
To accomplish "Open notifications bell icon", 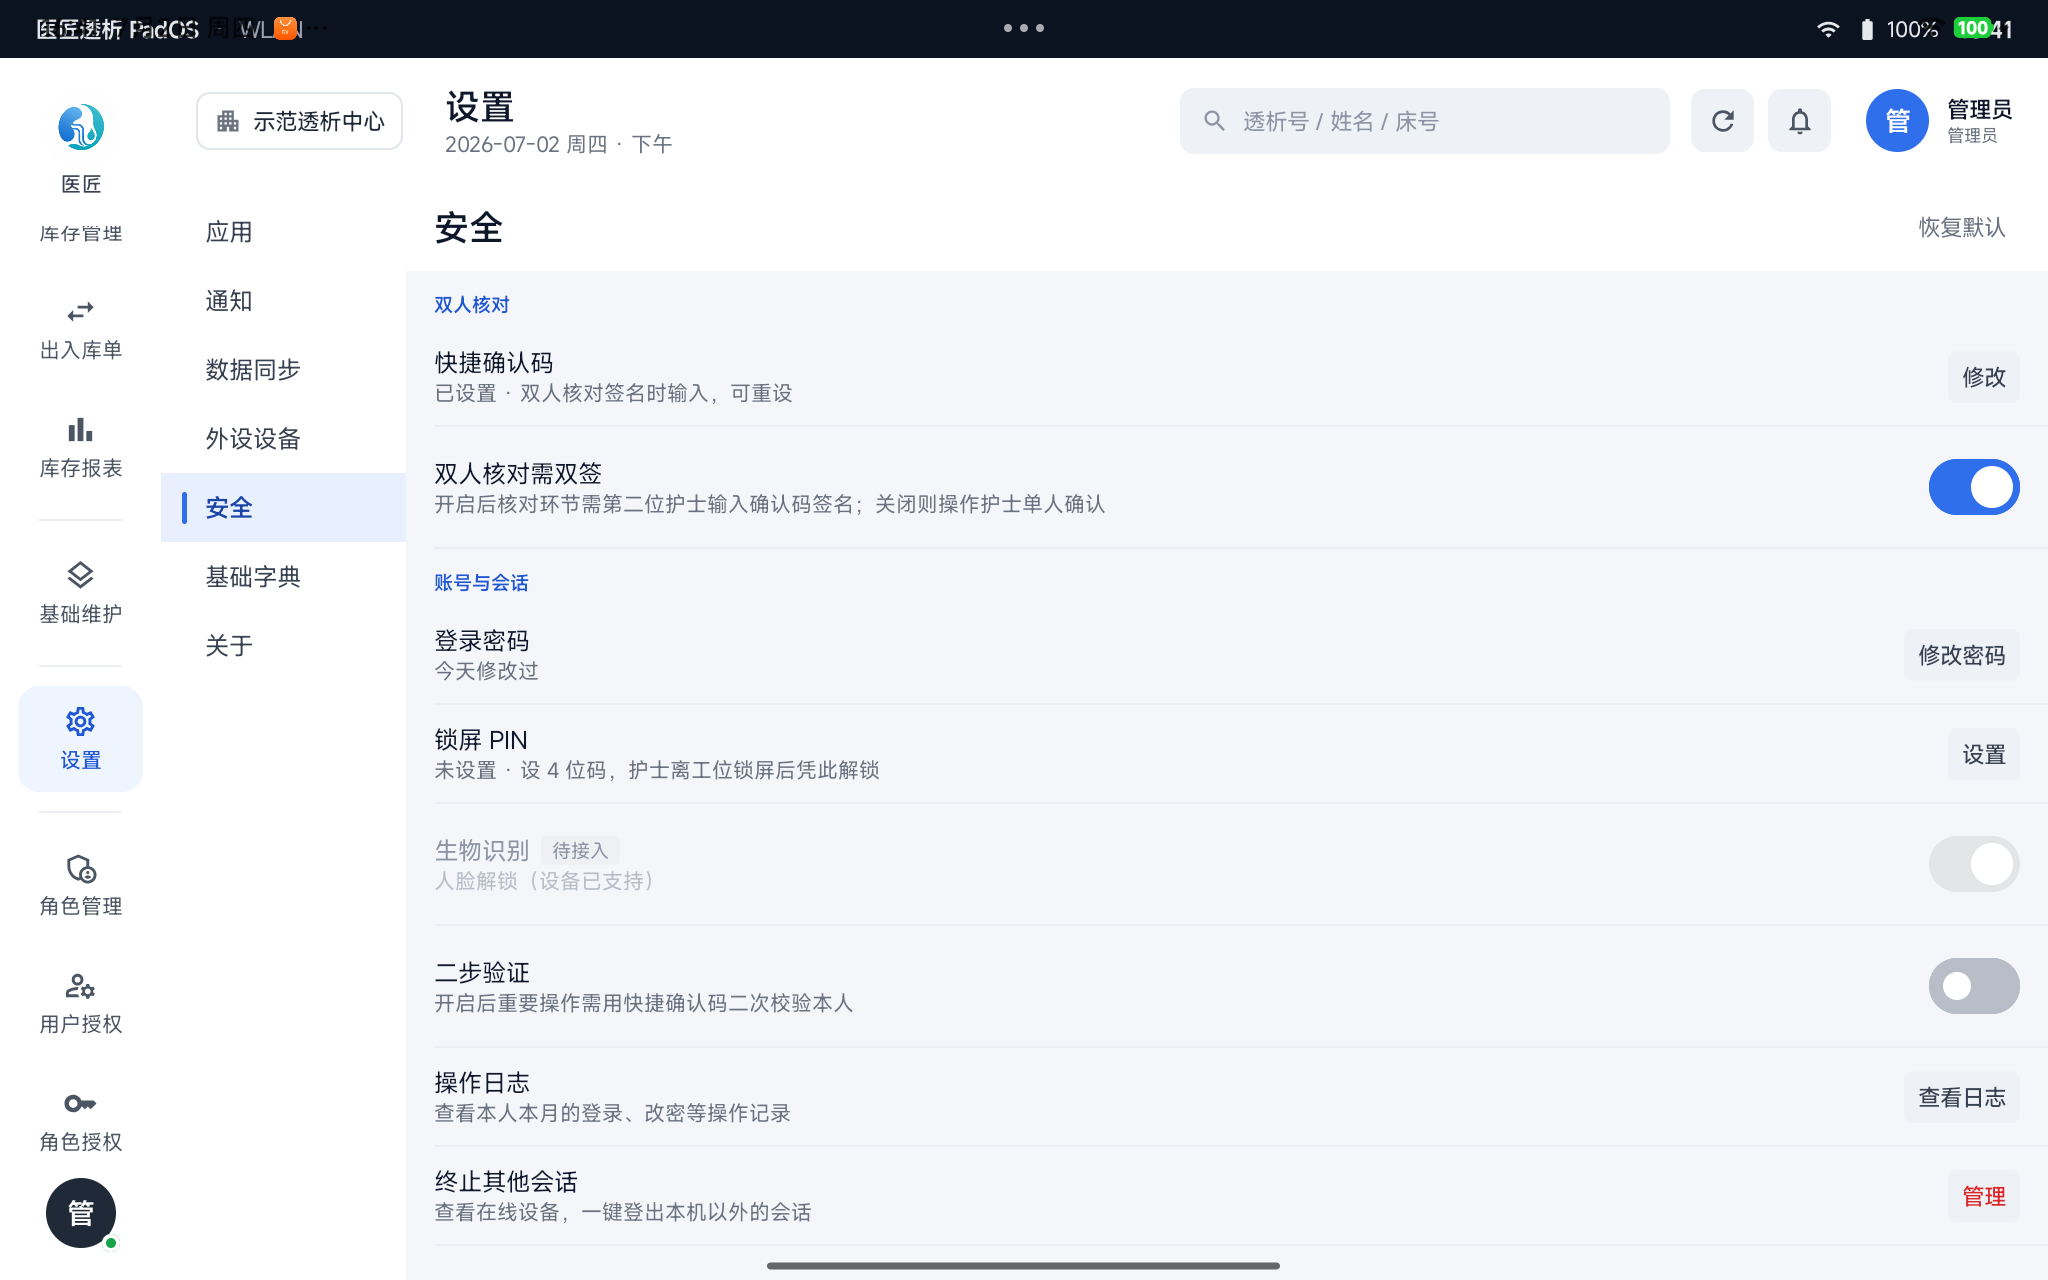I will (1799, 121).
